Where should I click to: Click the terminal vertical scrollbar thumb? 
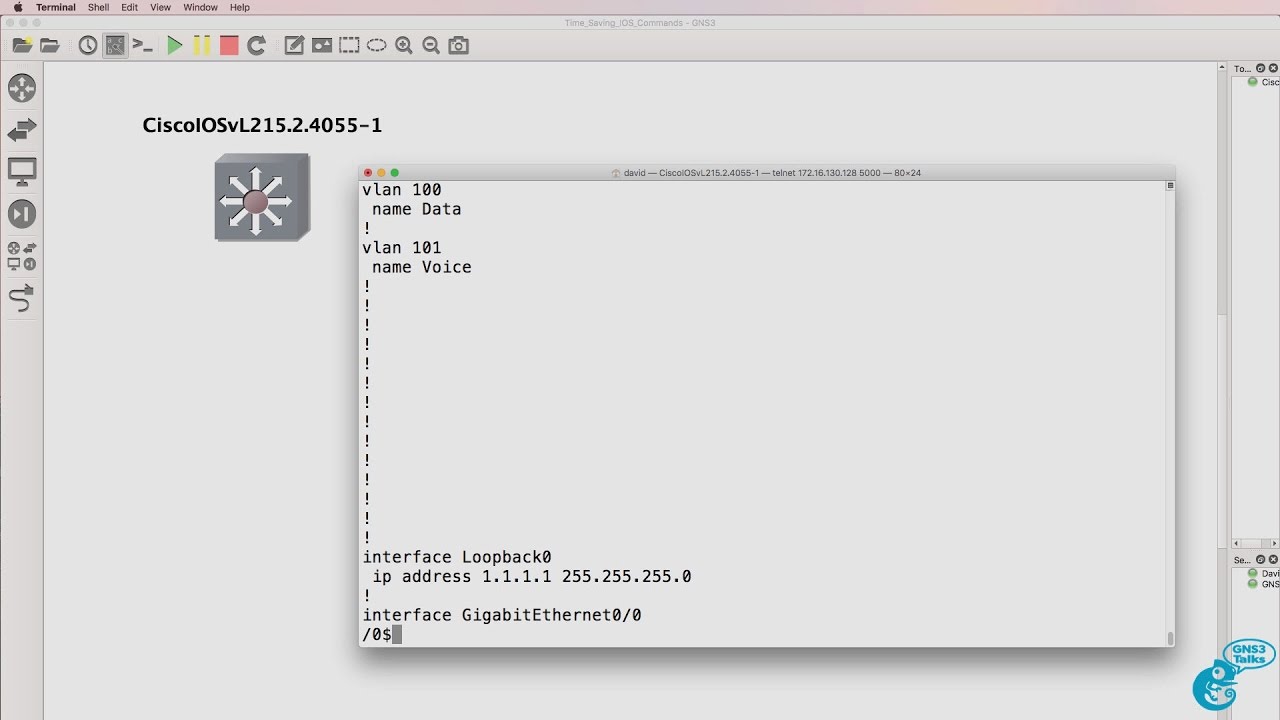tap(1170, 637)
